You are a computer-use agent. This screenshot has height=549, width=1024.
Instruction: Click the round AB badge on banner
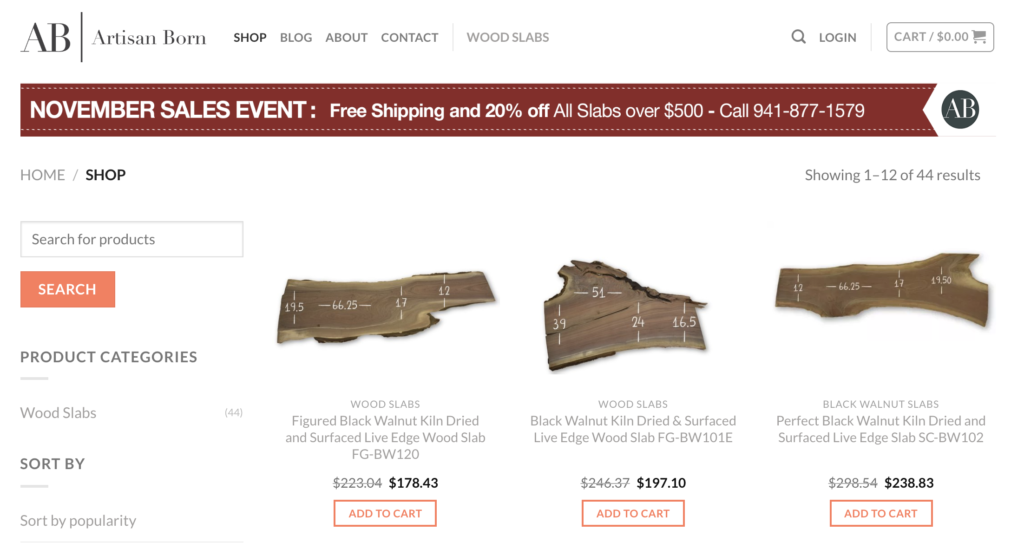(x=960, y=110)
